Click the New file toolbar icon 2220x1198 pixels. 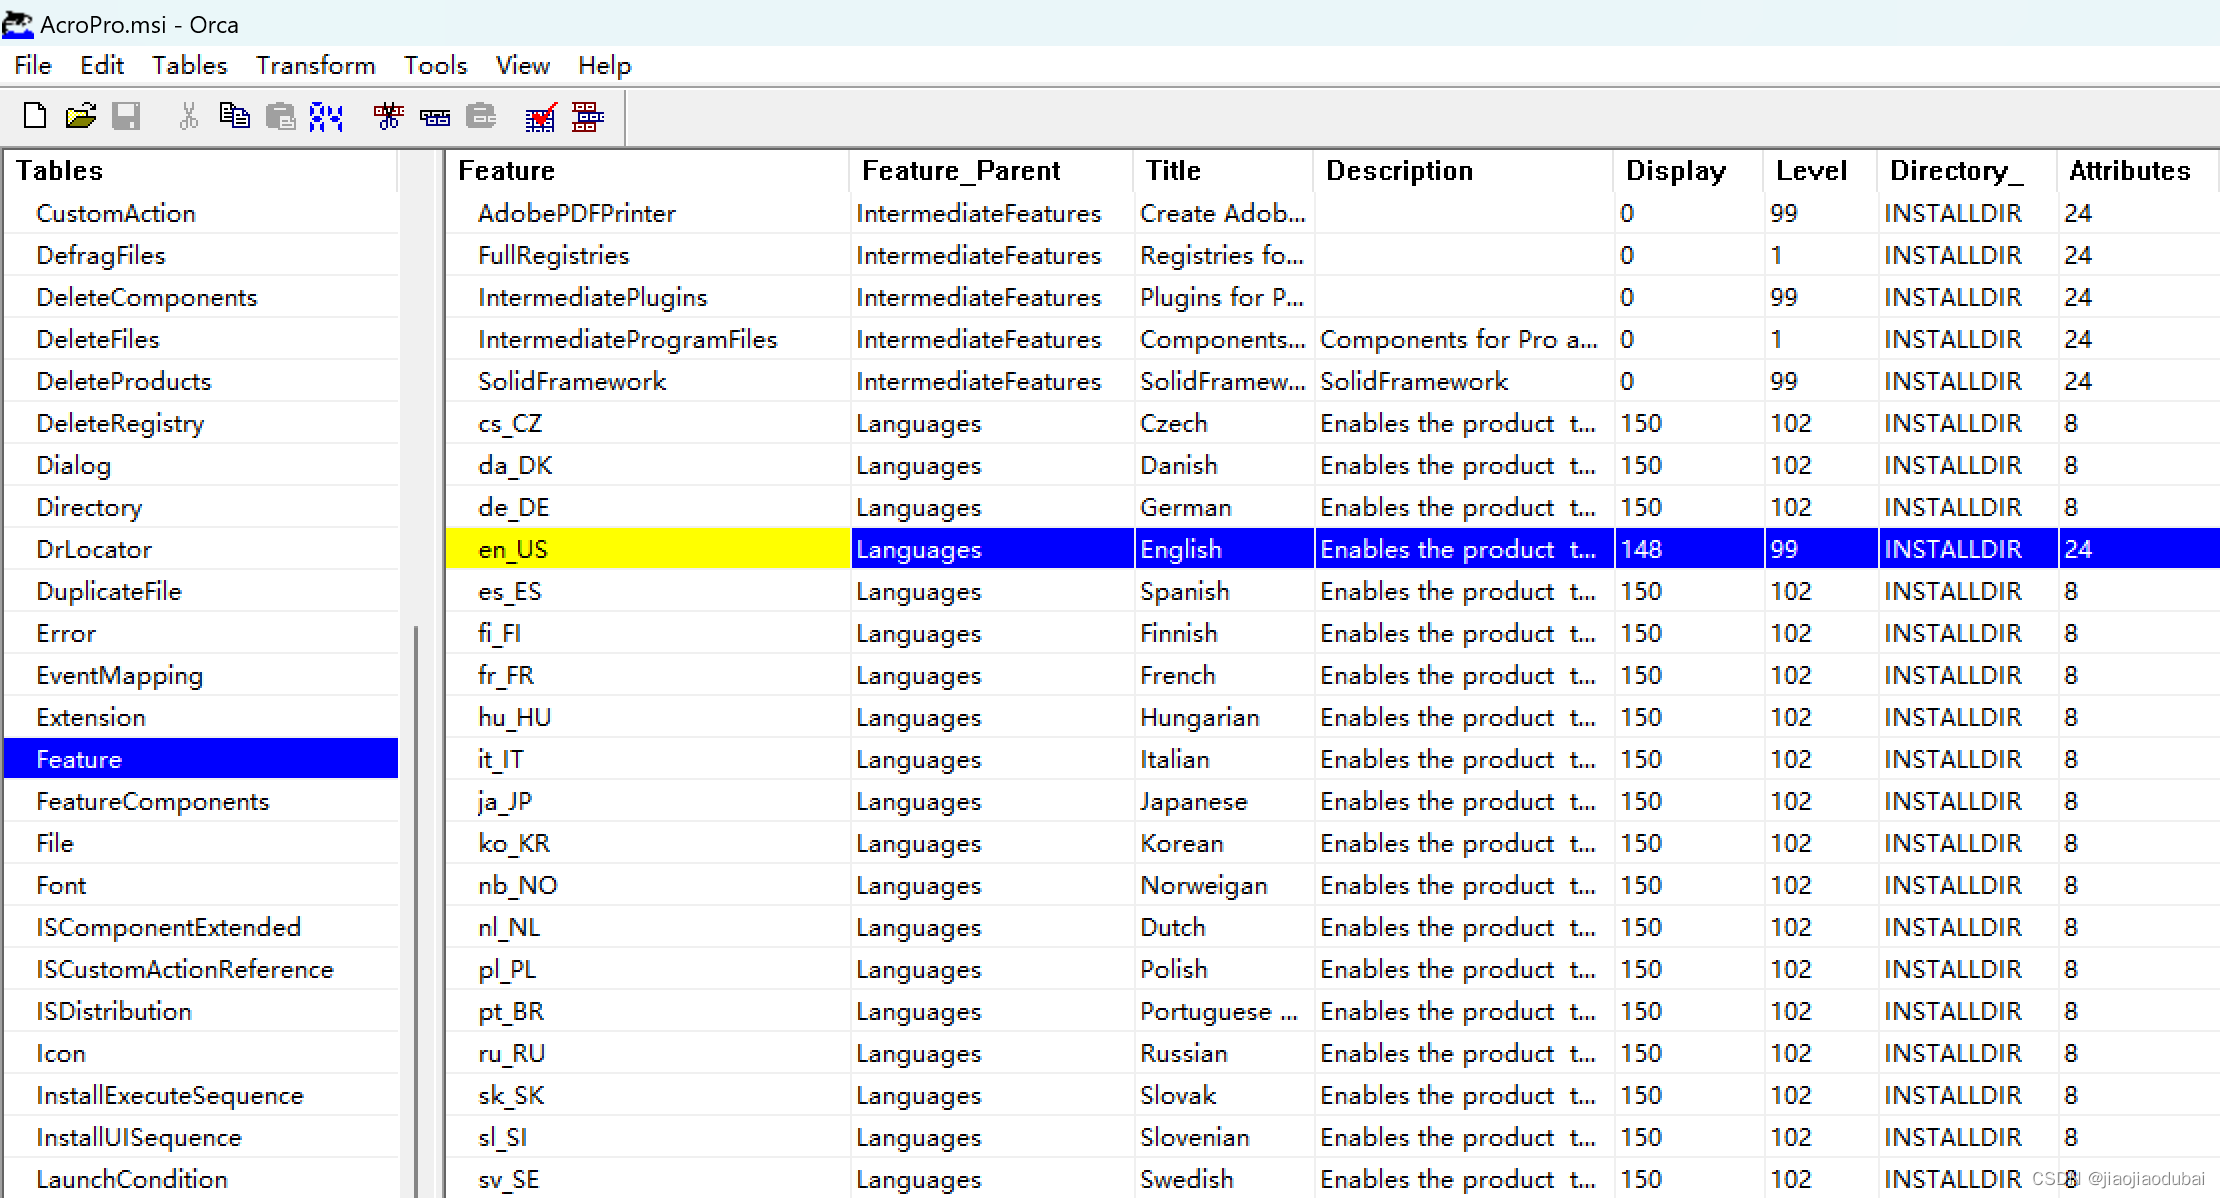[34, 117]
